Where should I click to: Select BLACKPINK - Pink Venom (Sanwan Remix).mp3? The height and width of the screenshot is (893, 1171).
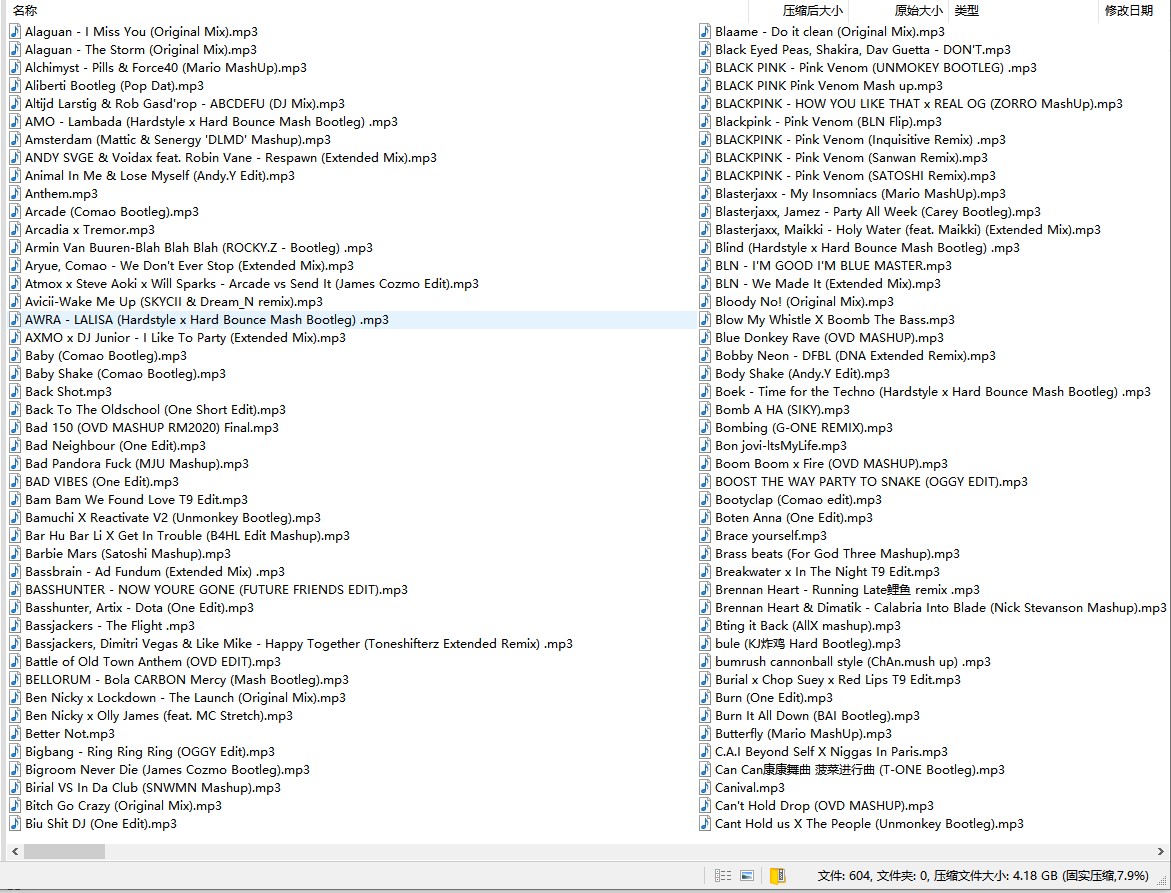pos(851,158)
